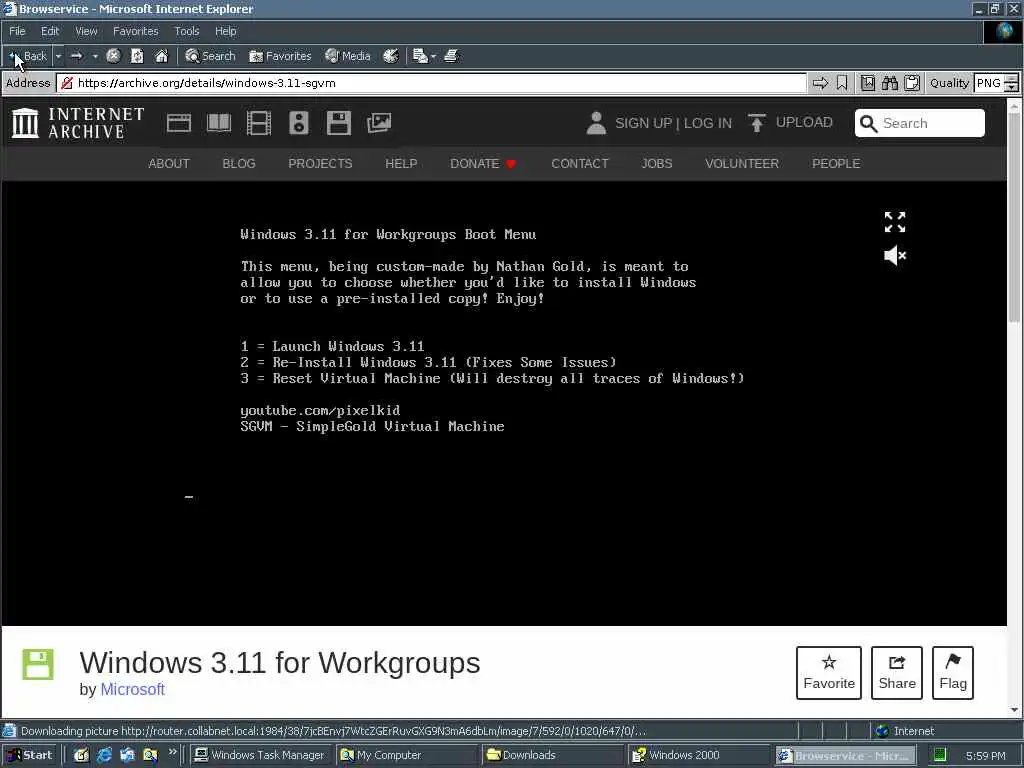Open the Media pane
Image resolution: width=1024 pixels, height=768 pixels.
(348, 56)
